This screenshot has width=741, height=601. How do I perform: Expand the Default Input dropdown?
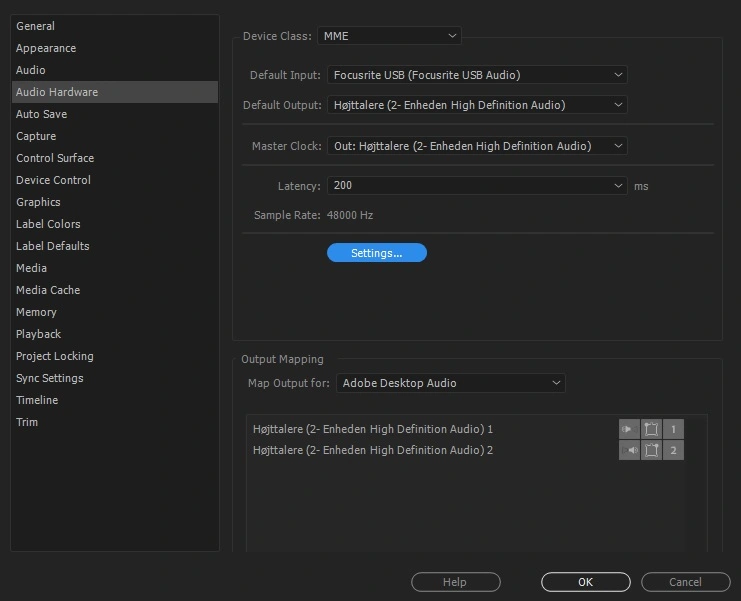[x=477, y=75]
